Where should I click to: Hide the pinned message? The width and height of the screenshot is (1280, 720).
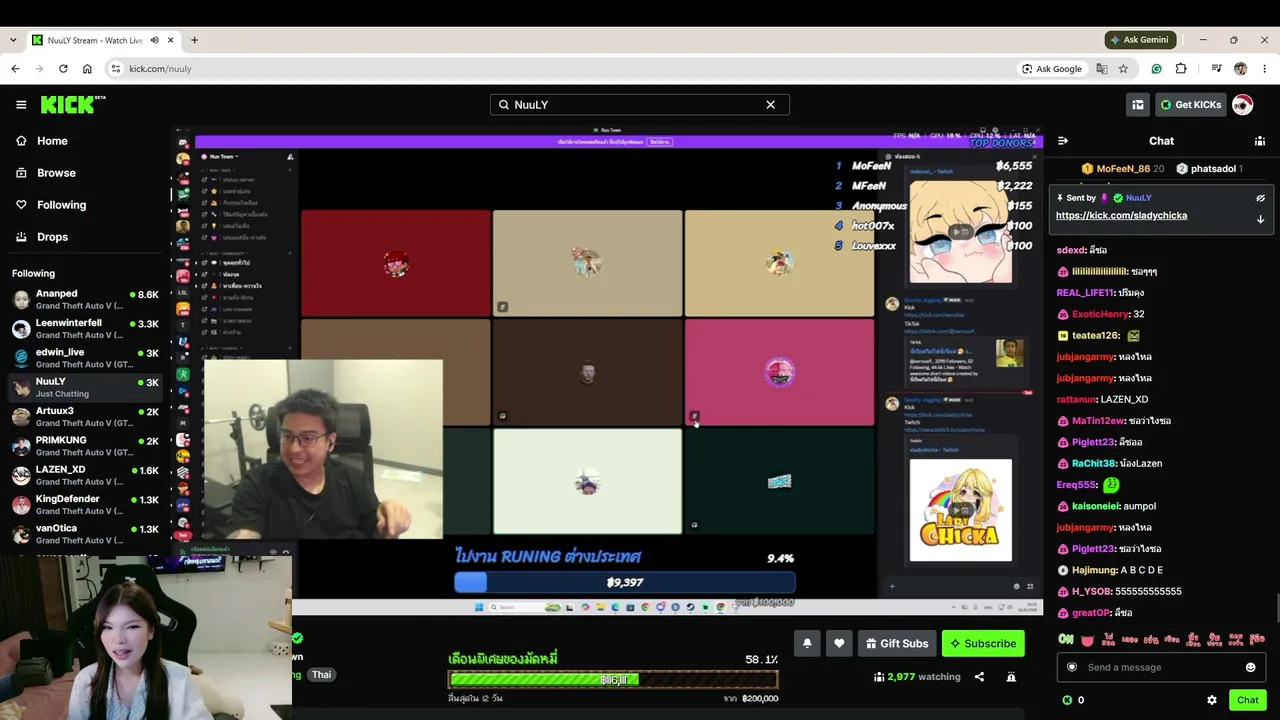pyautogui.click(x=1260, y=198)
